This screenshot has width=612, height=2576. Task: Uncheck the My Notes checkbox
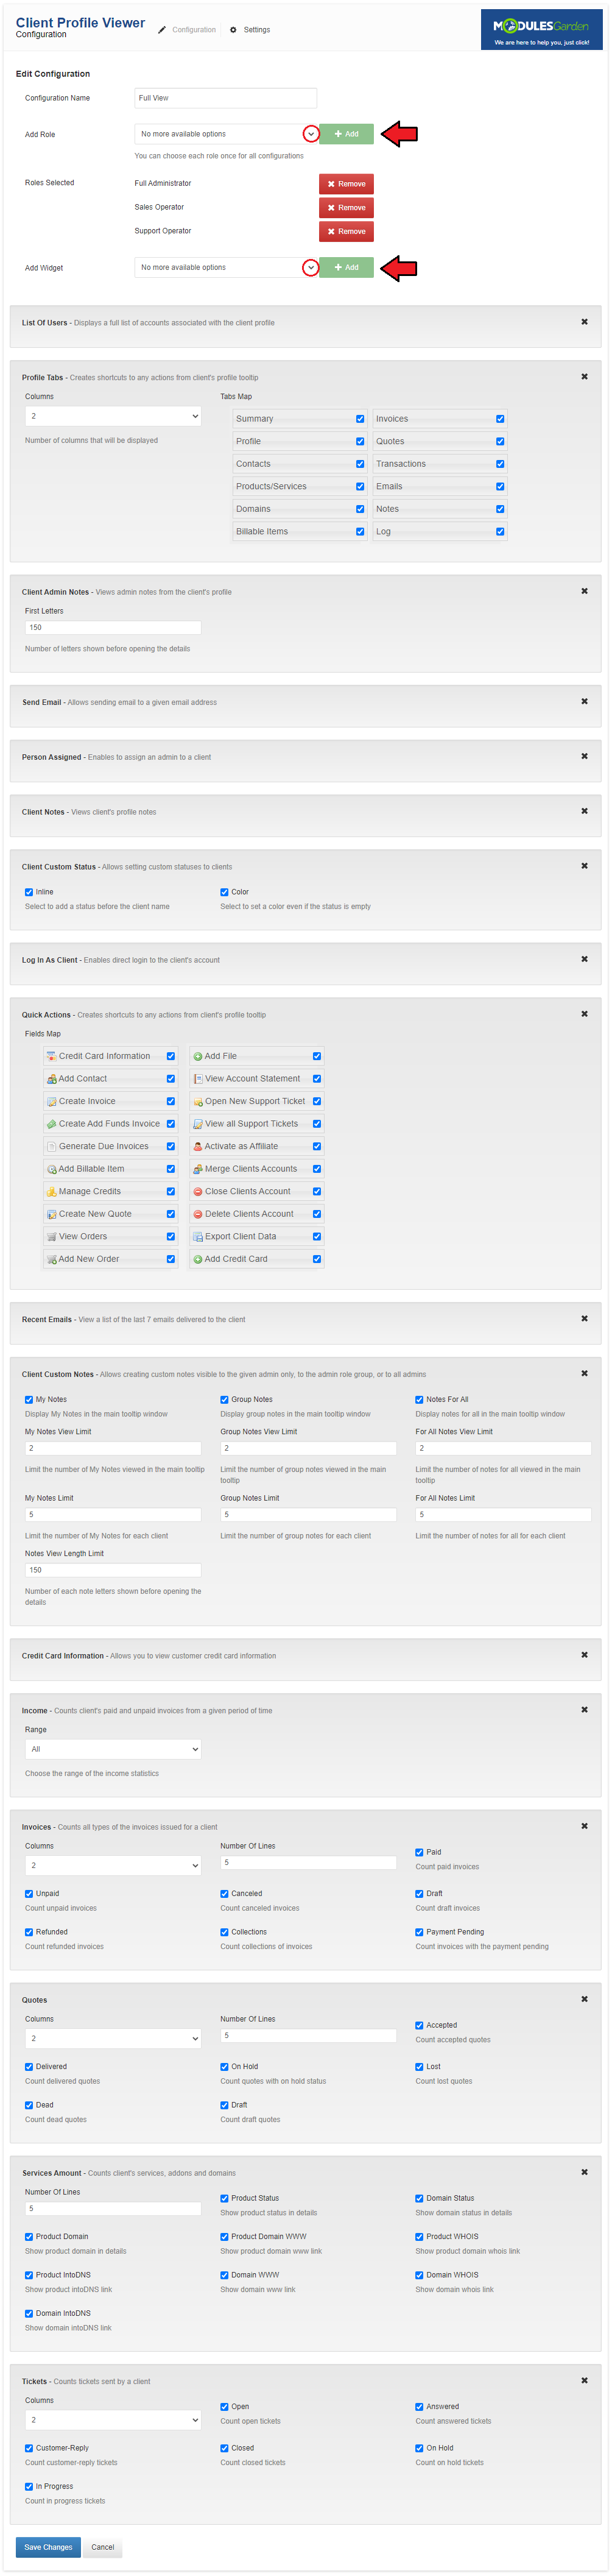coord(29,1399)
